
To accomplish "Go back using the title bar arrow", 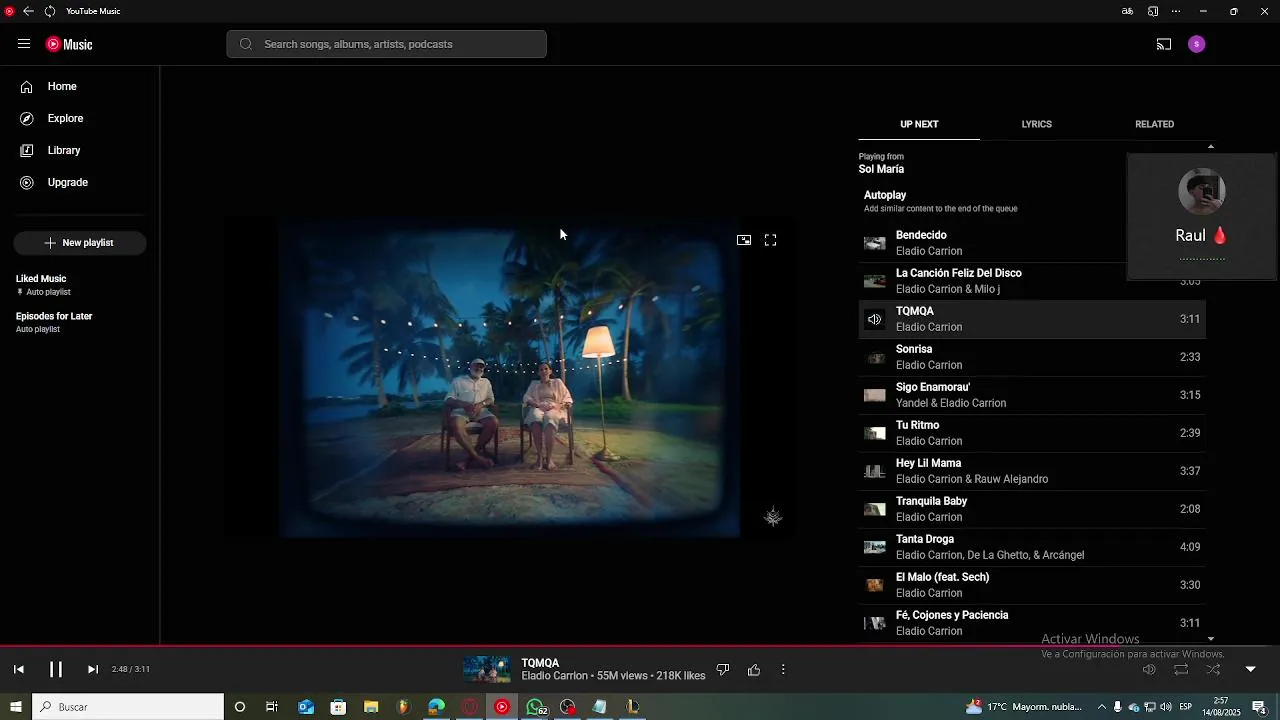I will 28,11.
